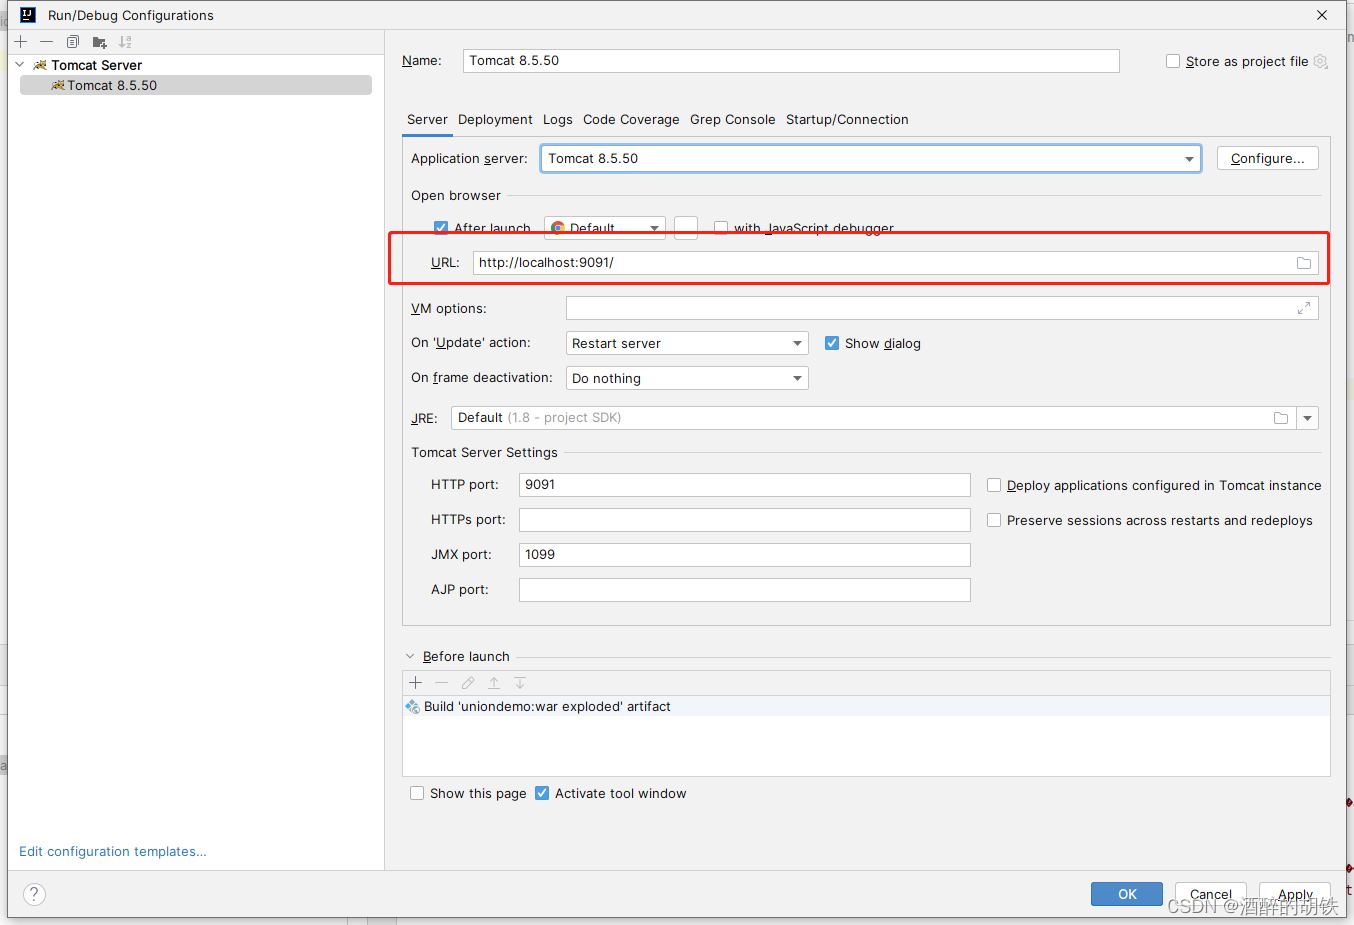
Task: Select Build 'uniondemo:war exploded' artifact task
Action: pos(866,706)
